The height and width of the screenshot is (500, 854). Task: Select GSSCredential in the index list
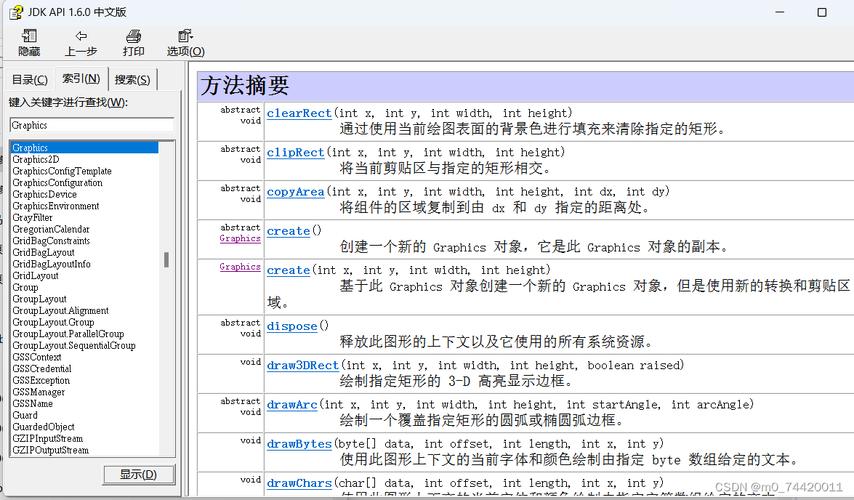point(42,369)
